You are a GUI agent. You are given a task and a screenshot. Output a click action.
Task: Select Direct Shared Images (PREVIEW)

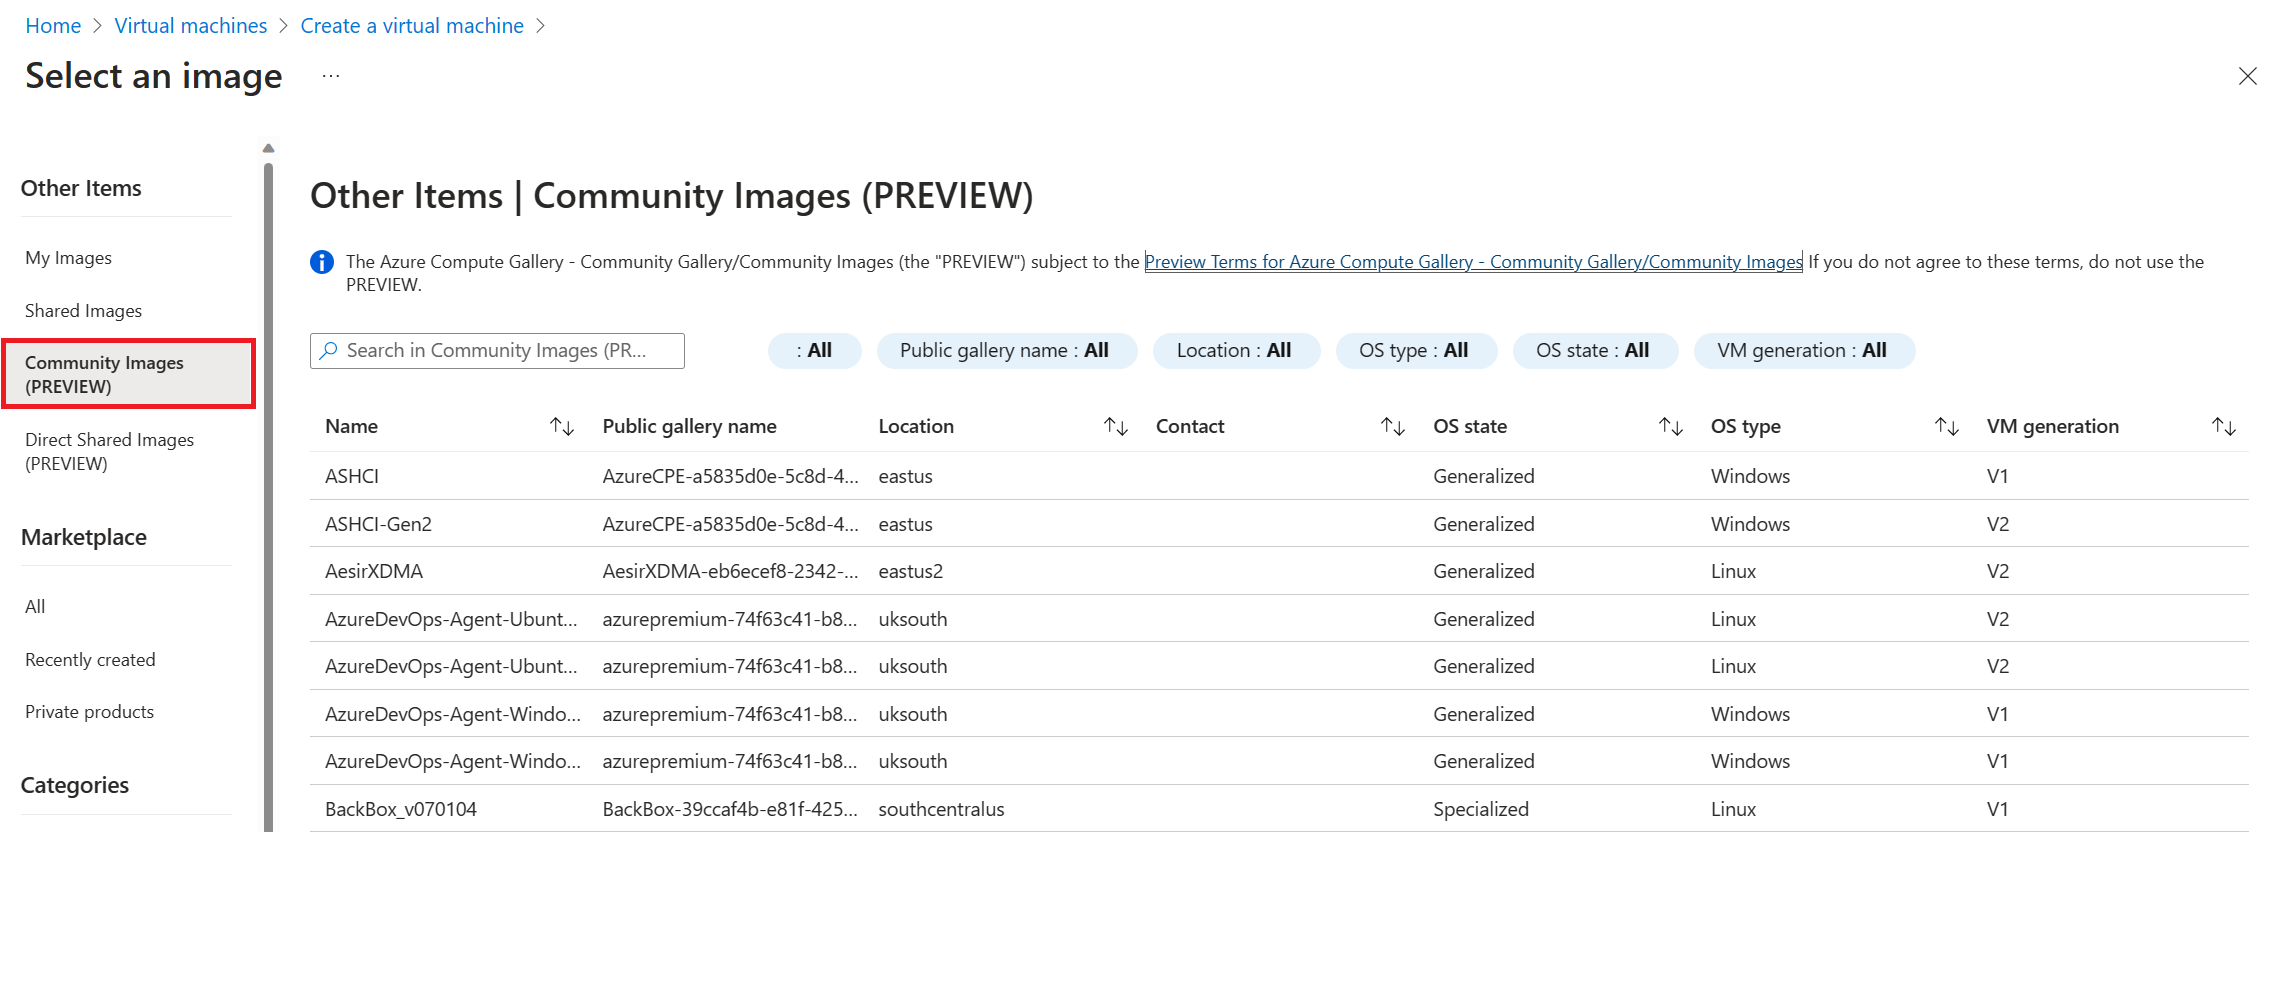109,451
